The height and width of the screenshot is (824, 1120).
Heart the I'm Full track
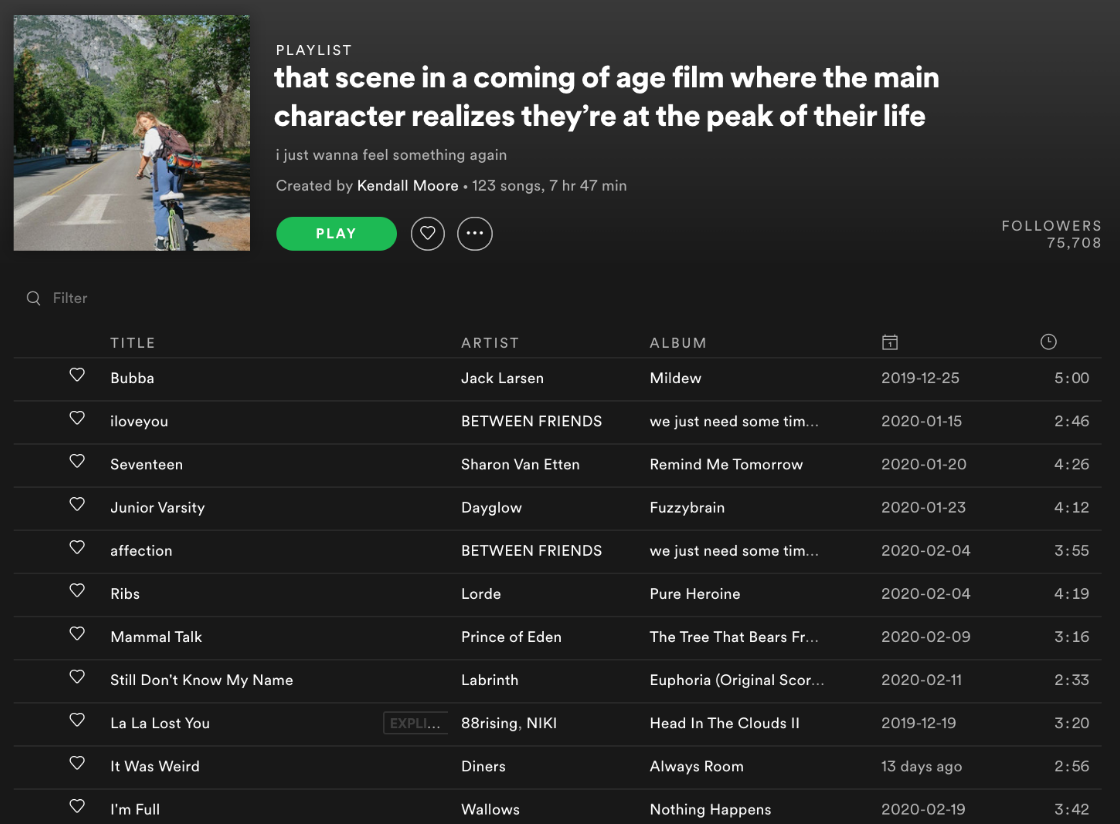tap(77, 806)
